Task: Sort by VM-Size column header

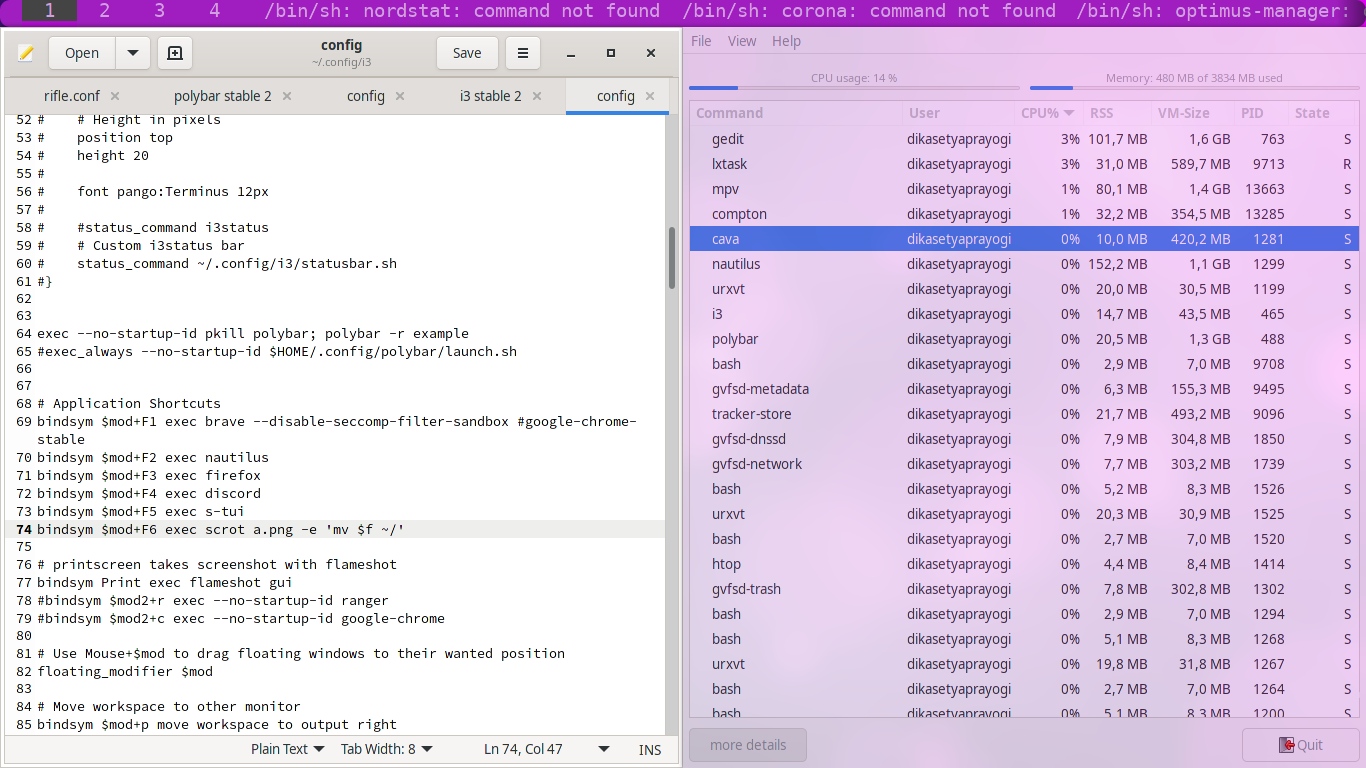Action: point(1192,113)
